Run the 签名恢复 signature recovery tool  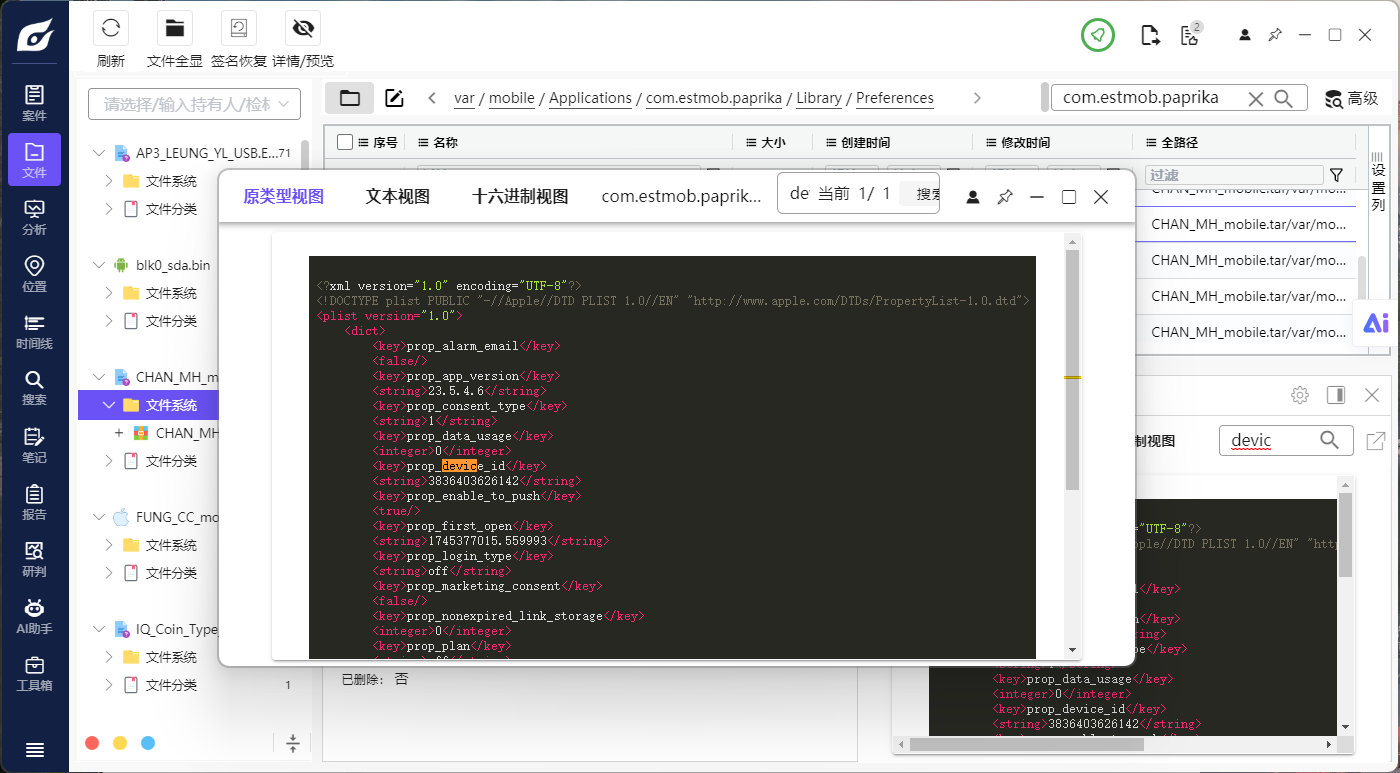click(x=239, y=27)
